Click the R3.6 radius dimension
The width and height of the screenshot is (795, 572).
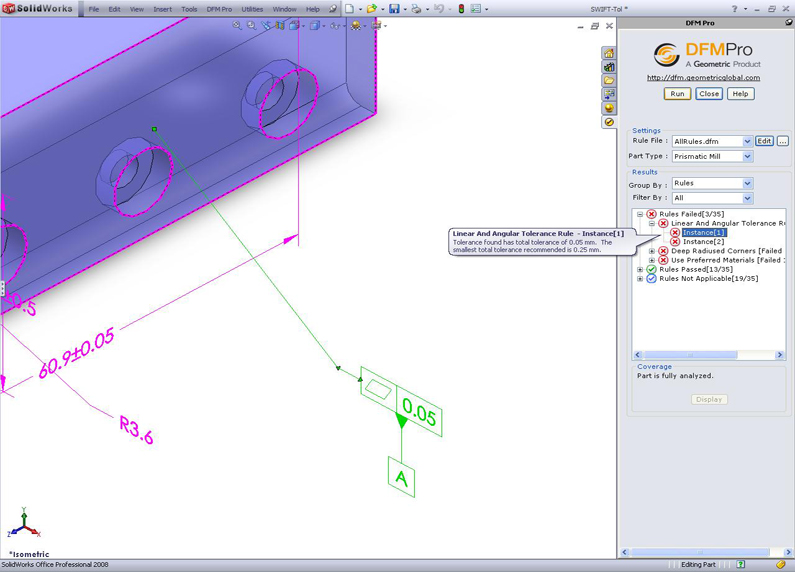tap(136, 430)
